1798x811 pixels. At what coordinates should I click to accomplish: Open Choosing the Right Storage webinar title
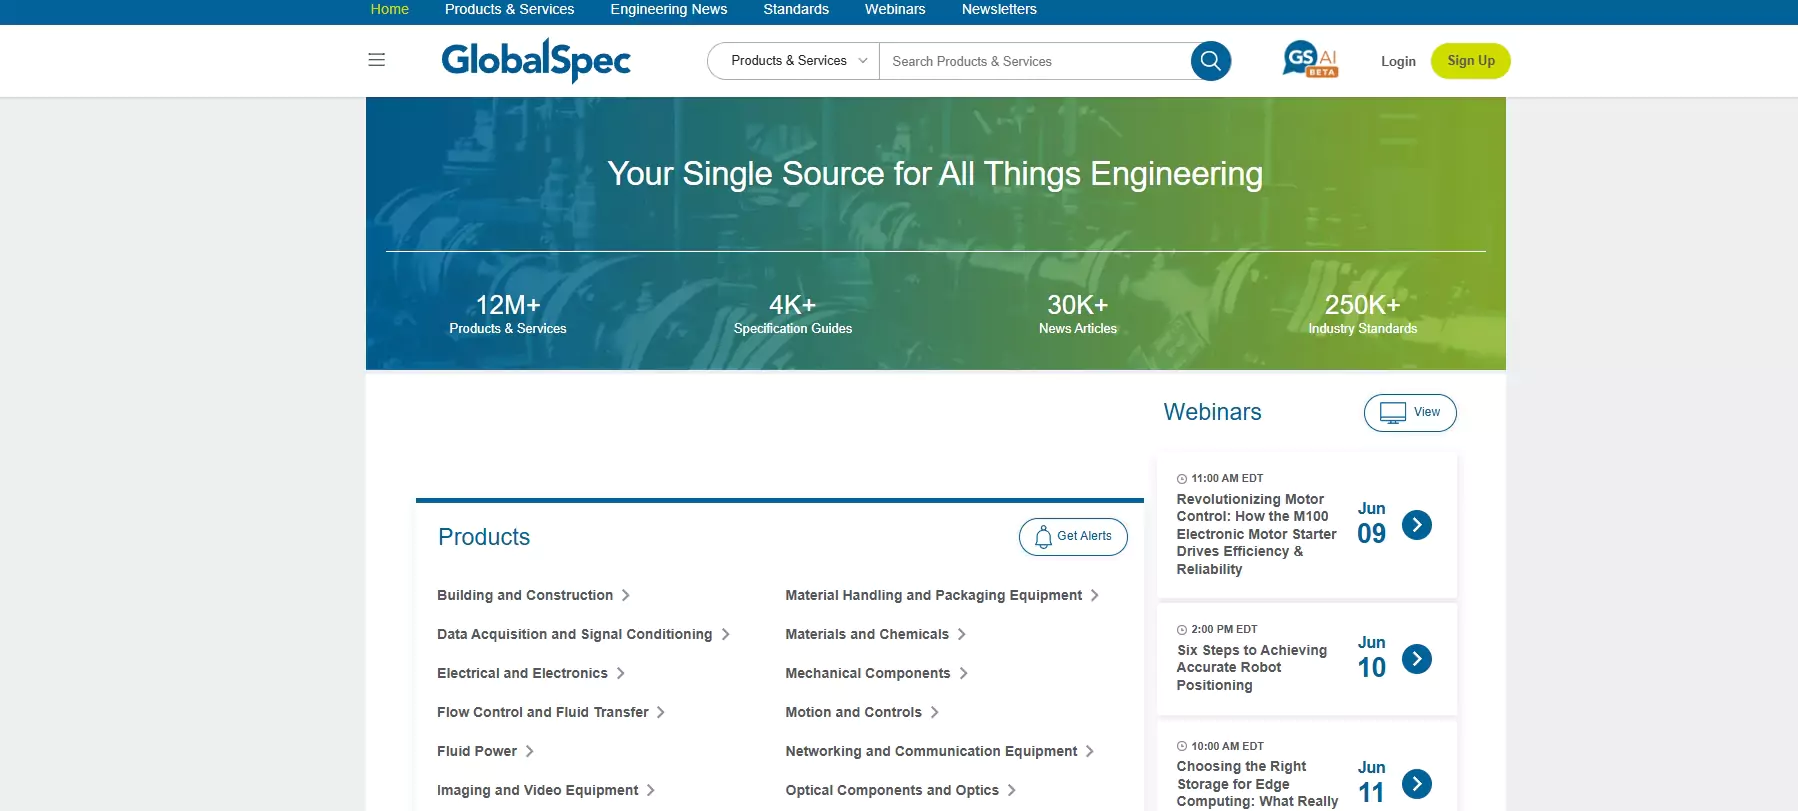(x=1257, y=784)
